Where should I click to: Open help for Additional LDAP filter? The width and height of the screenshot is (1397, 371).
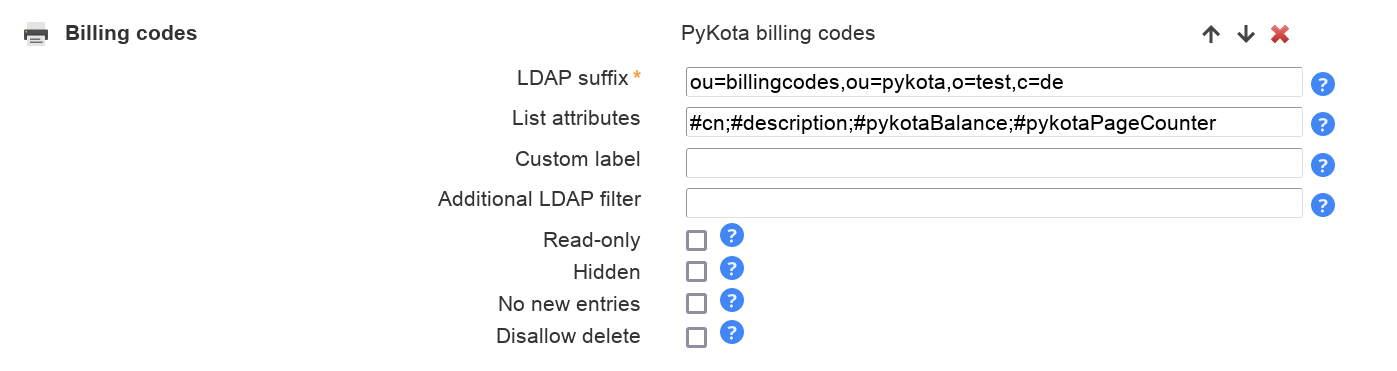click(1323, 205)
